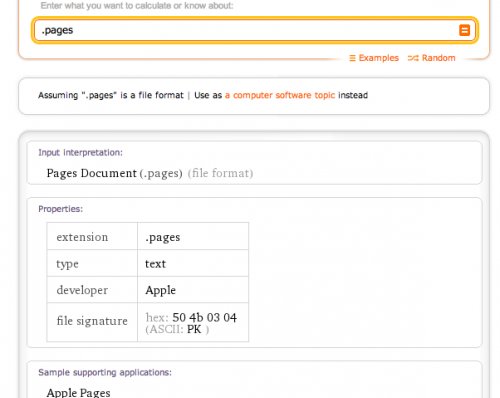
Task: Use as a computer software topic instead
Action: pyautogui.click(x=280, y=95)
